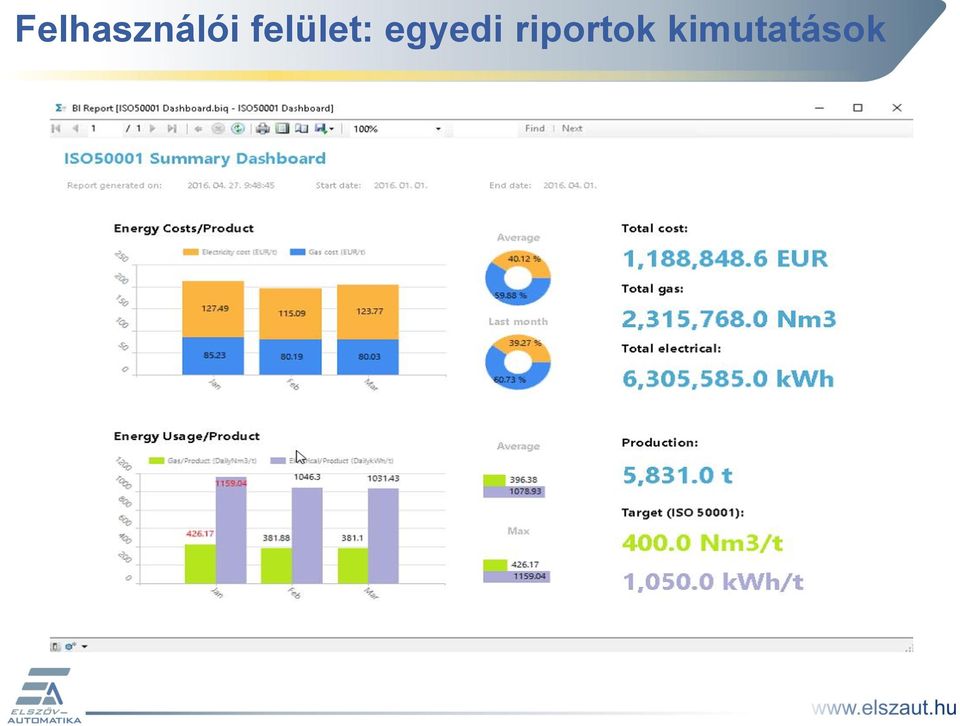Click the production value 5,831.0 t
Viewport: 960px width, 726px height.
[677, 475]
